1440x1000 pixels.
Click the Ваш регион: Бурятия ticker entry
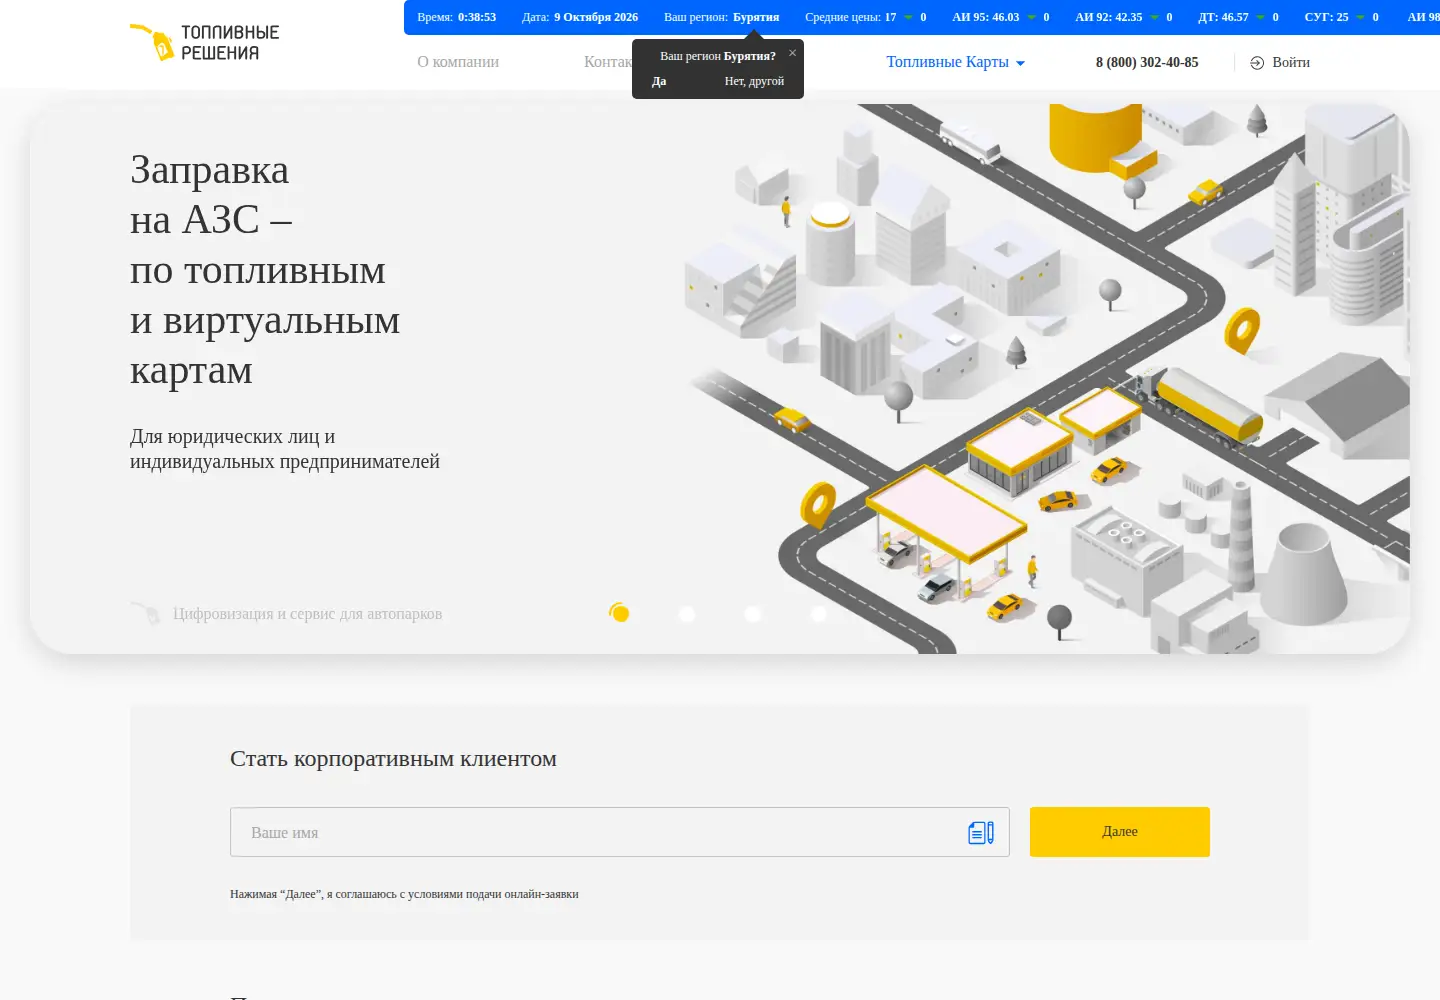coord(721,17)
